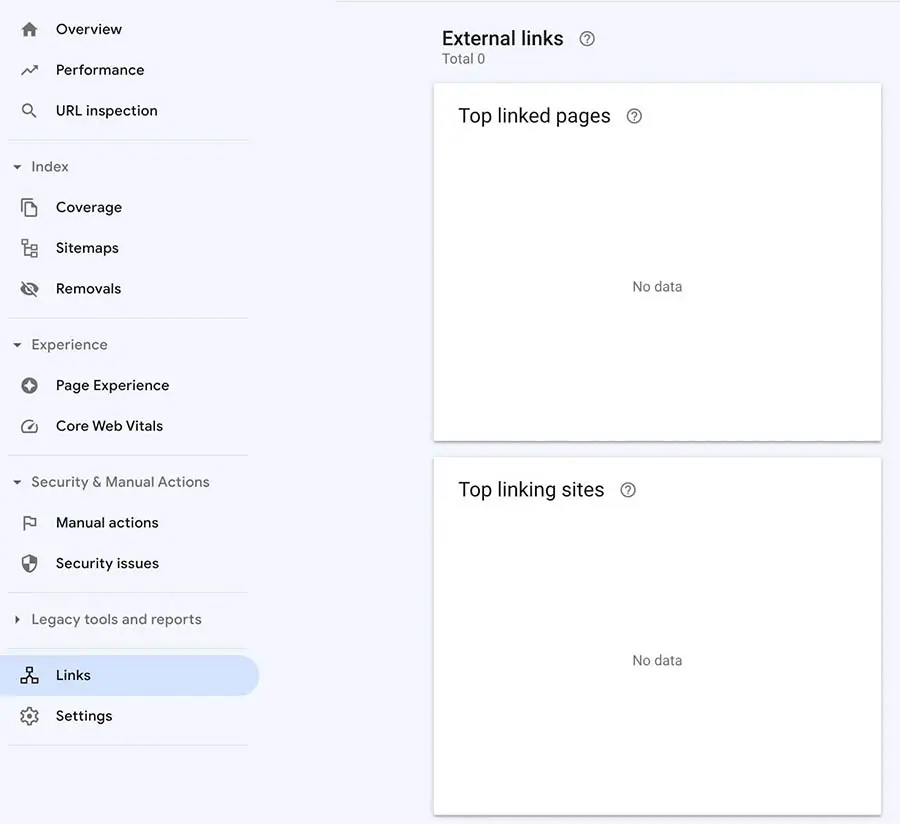Open help for External links
The image size is (900, 824).
point(587,39)
